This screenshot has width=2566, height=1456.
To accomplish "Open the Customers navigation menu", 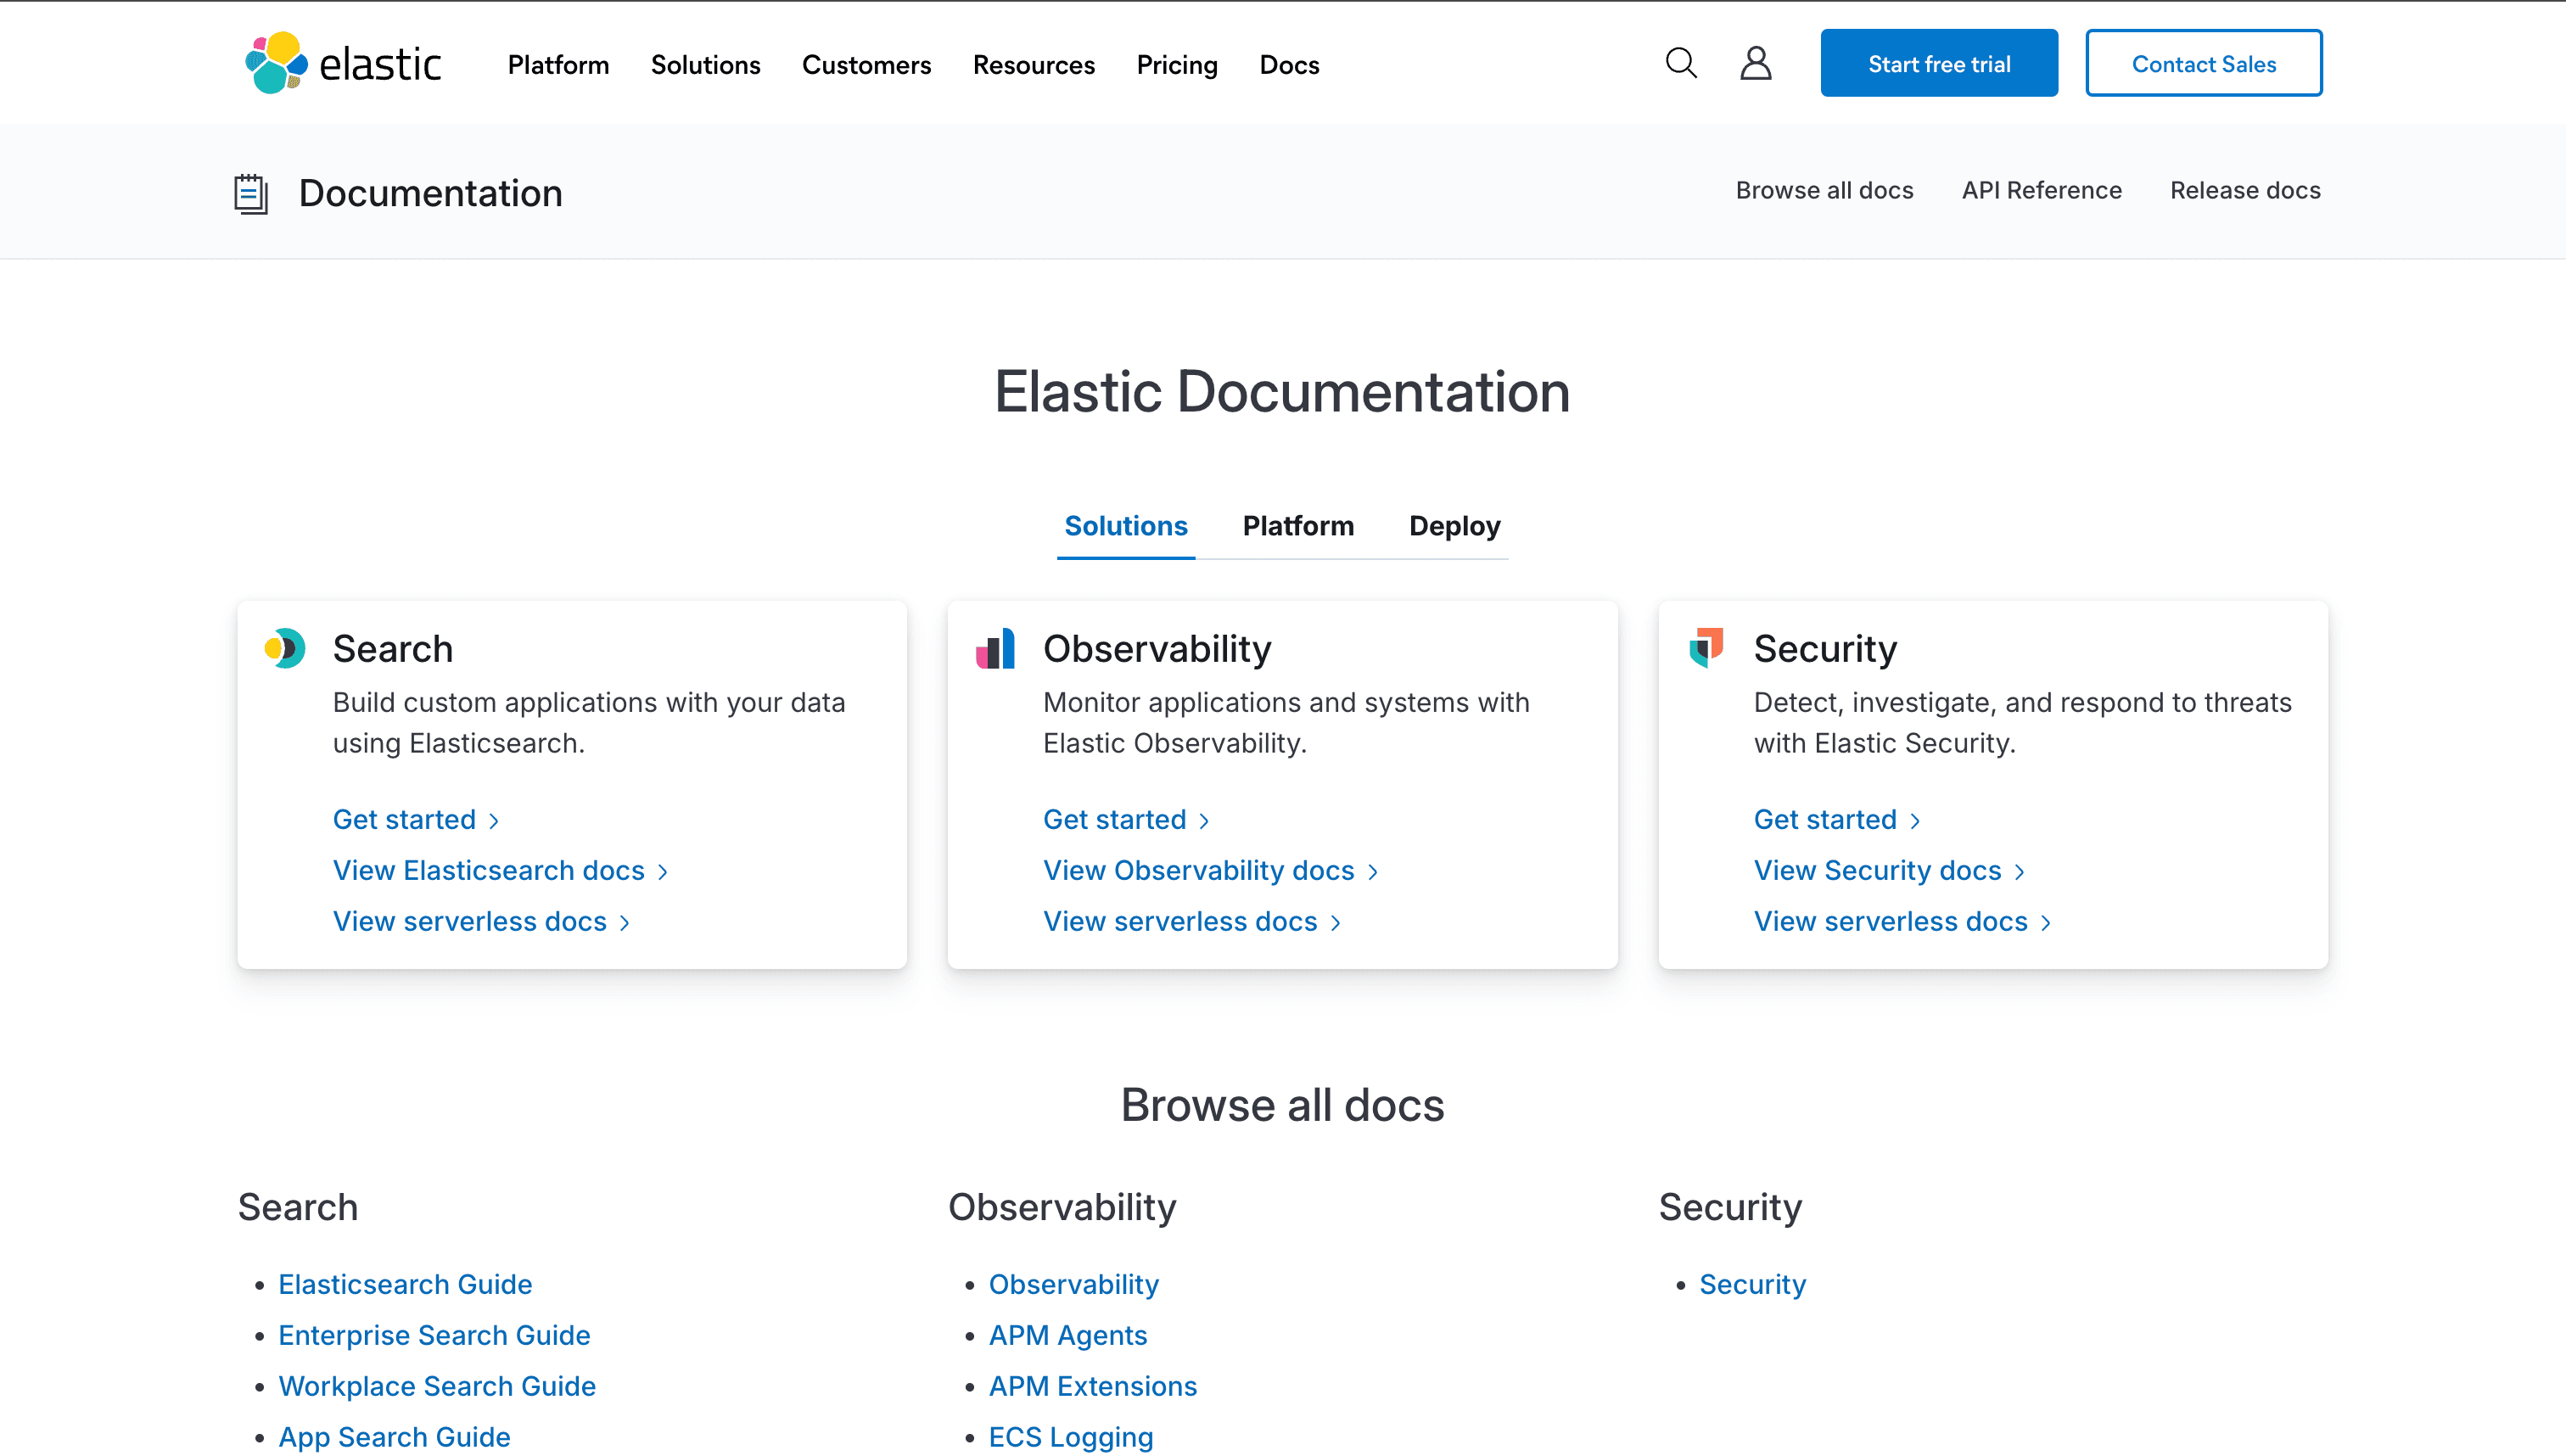I will 866,65.
